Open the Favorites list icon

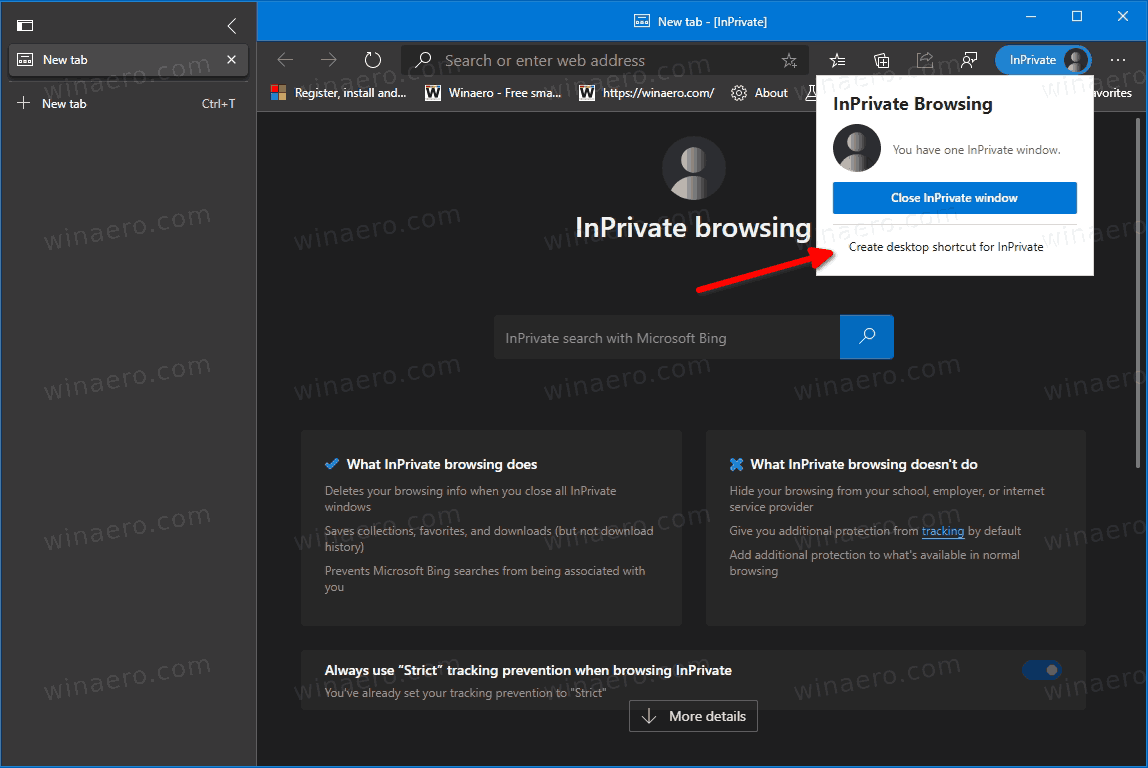coord(837,61)
